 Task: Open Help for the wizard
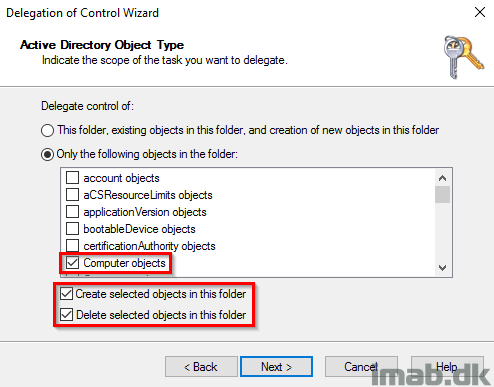447,367
